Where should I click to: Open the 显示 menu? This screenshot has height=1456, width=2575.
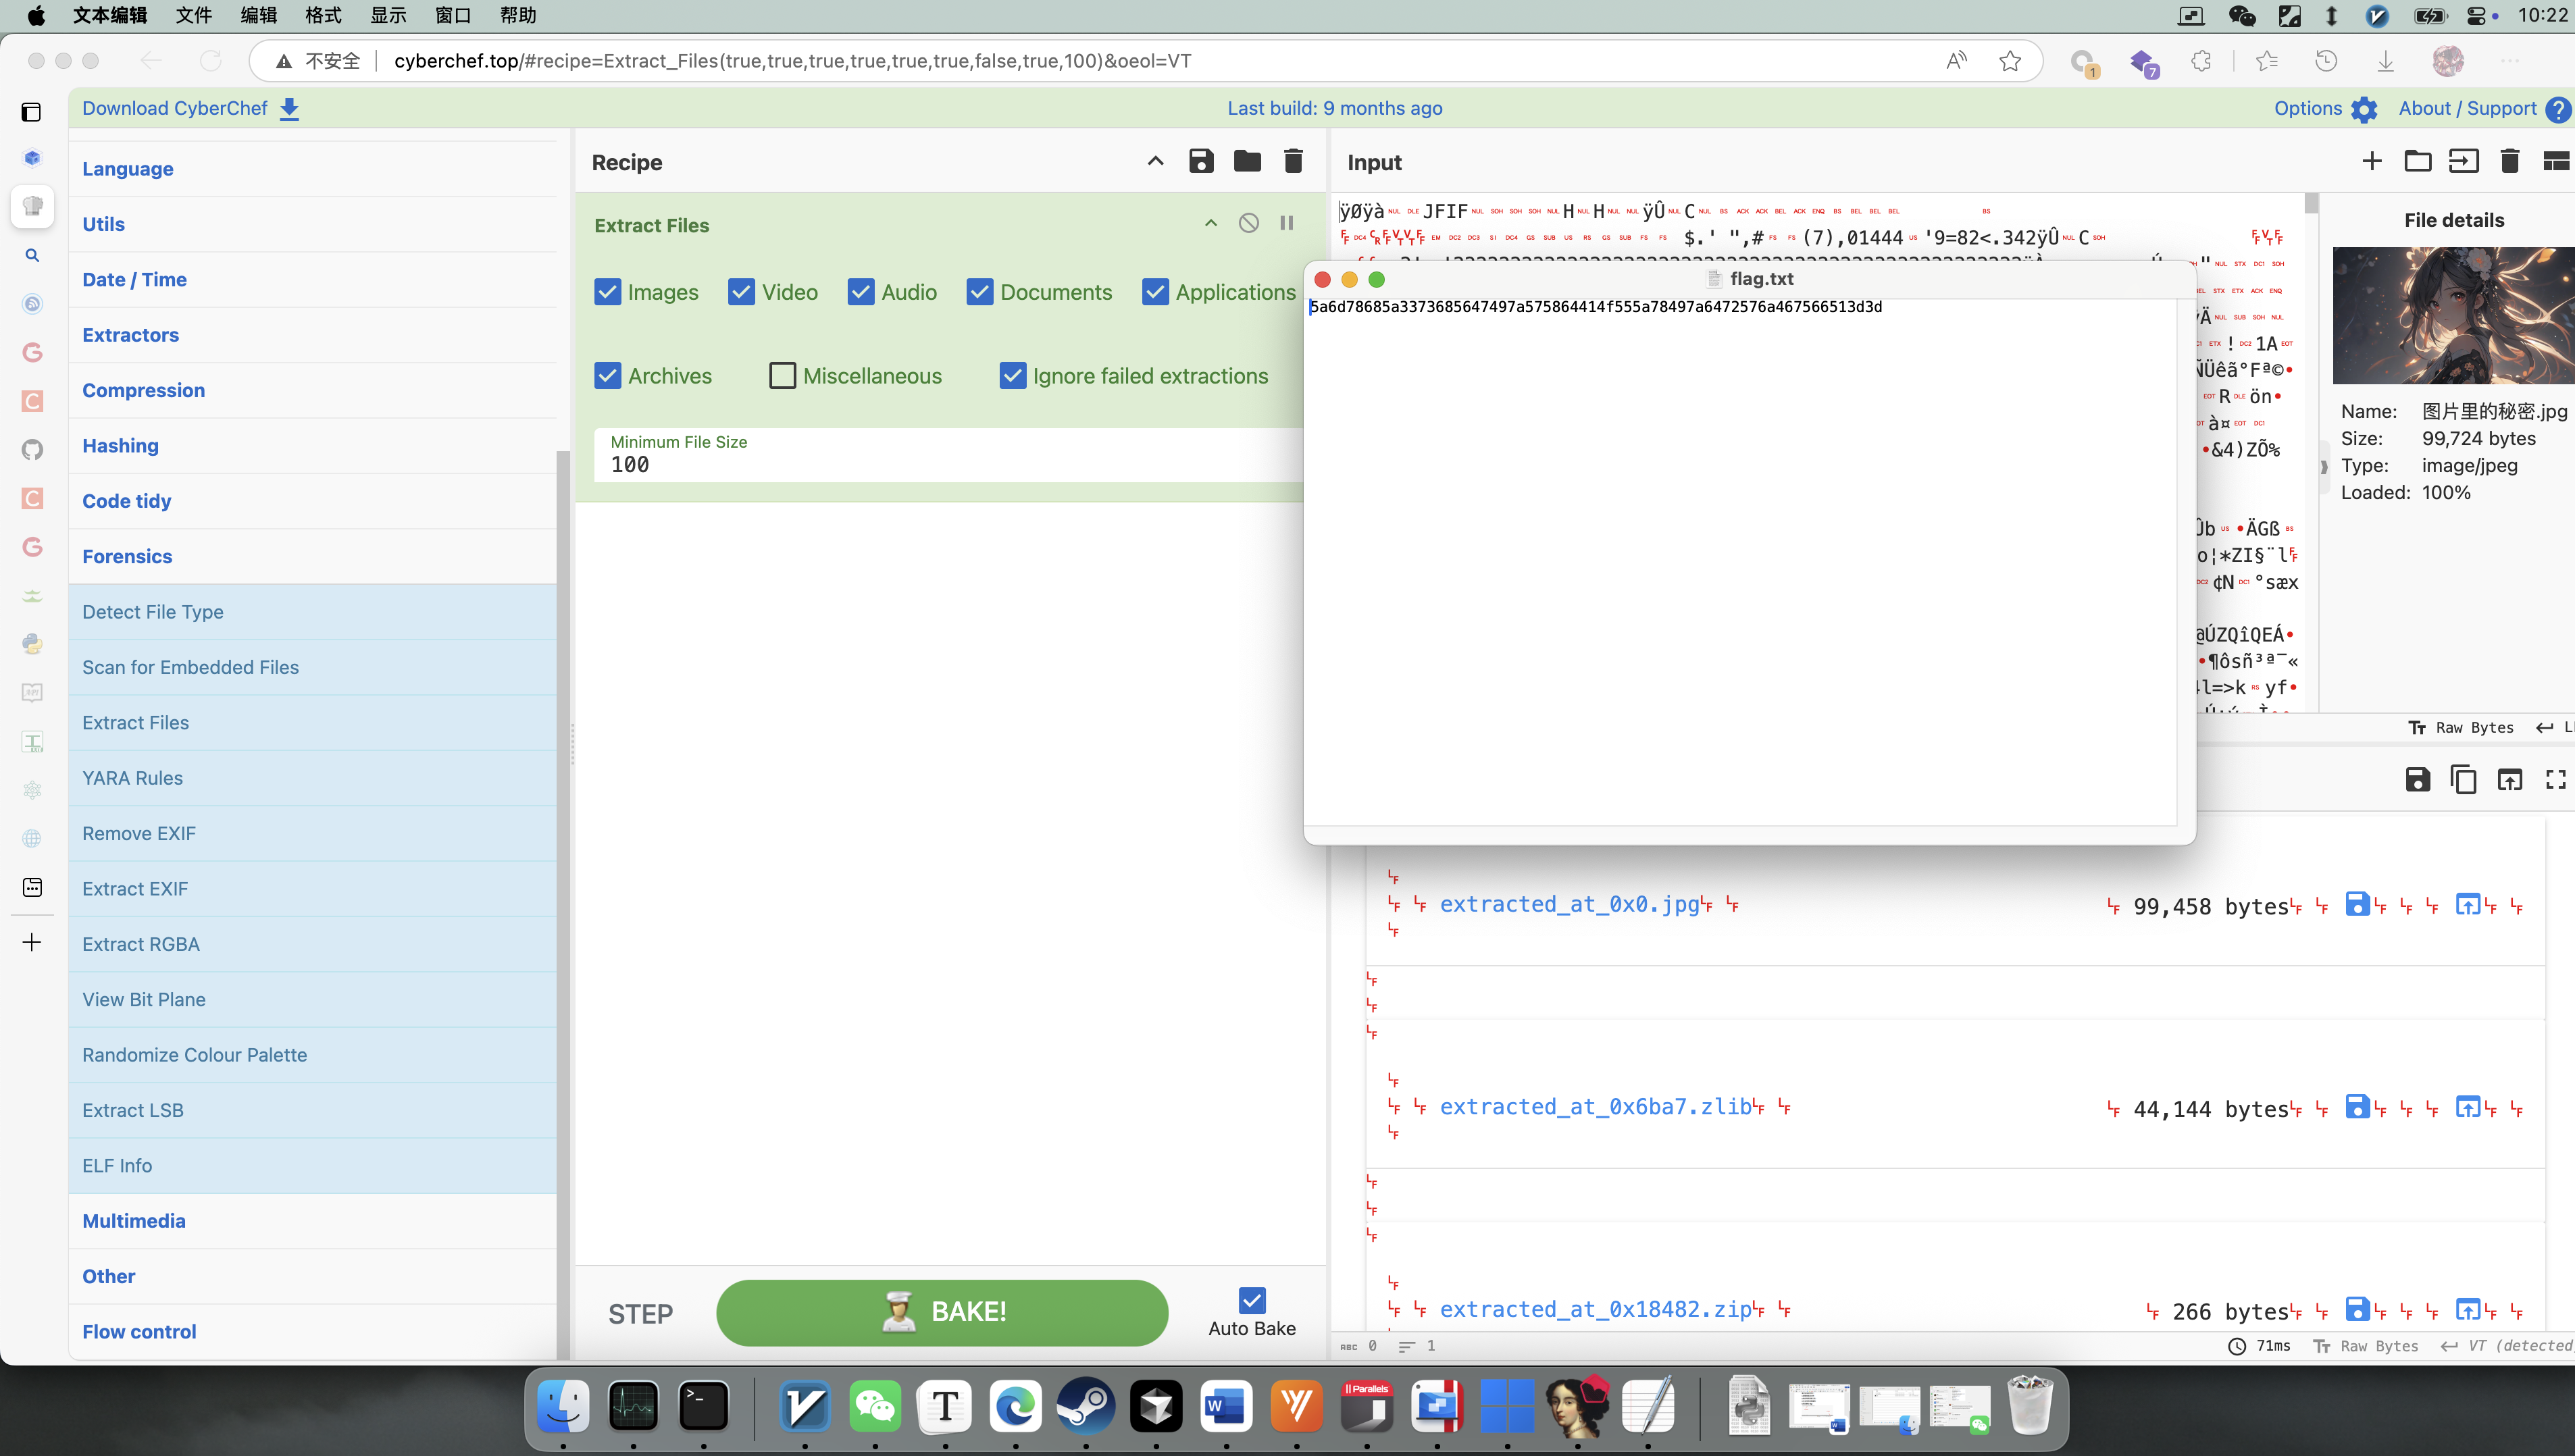pos(388,15)
